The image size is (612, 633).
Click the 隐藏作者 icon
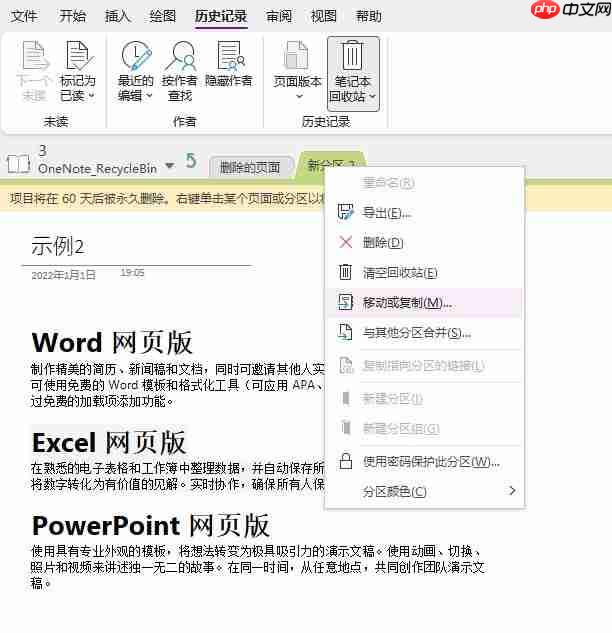click(x=230, y=55)
